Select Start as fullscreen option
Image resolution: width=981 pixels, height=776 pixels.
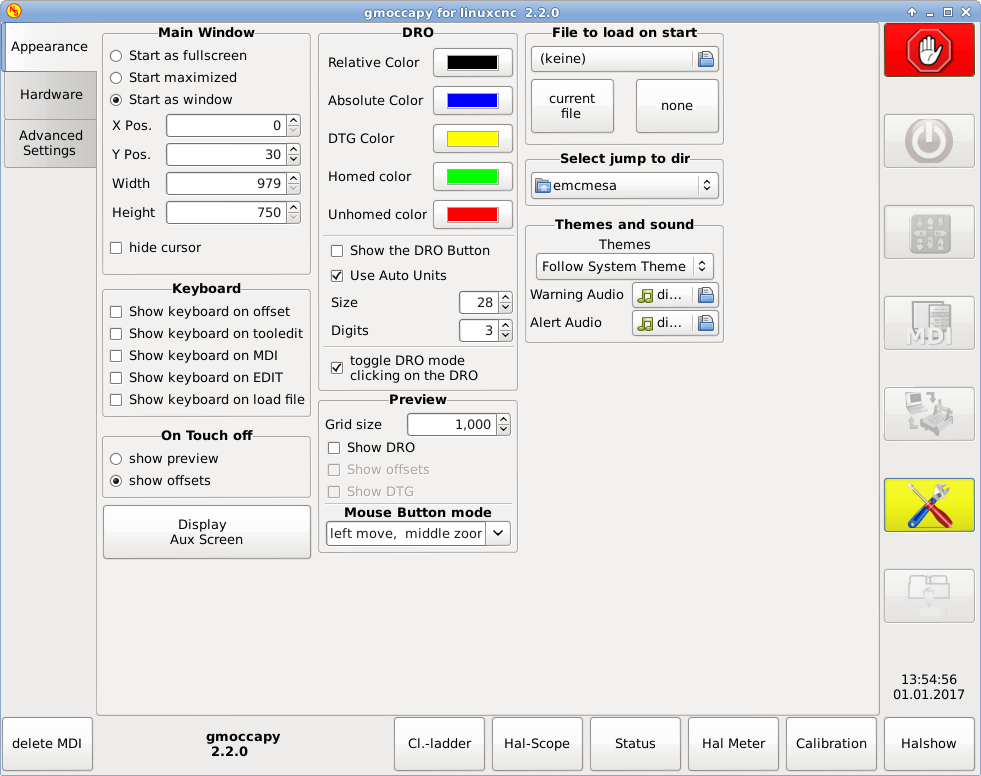click(178, 56)
